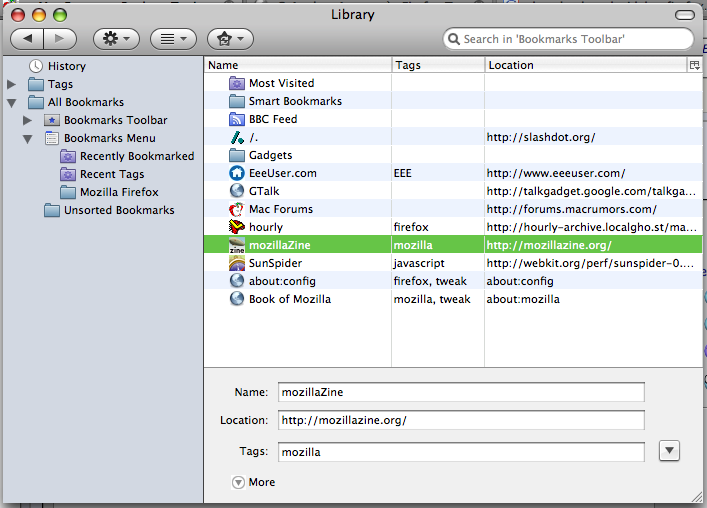
Task: Sort by the Name column header
Action: (x=298, y=65)
